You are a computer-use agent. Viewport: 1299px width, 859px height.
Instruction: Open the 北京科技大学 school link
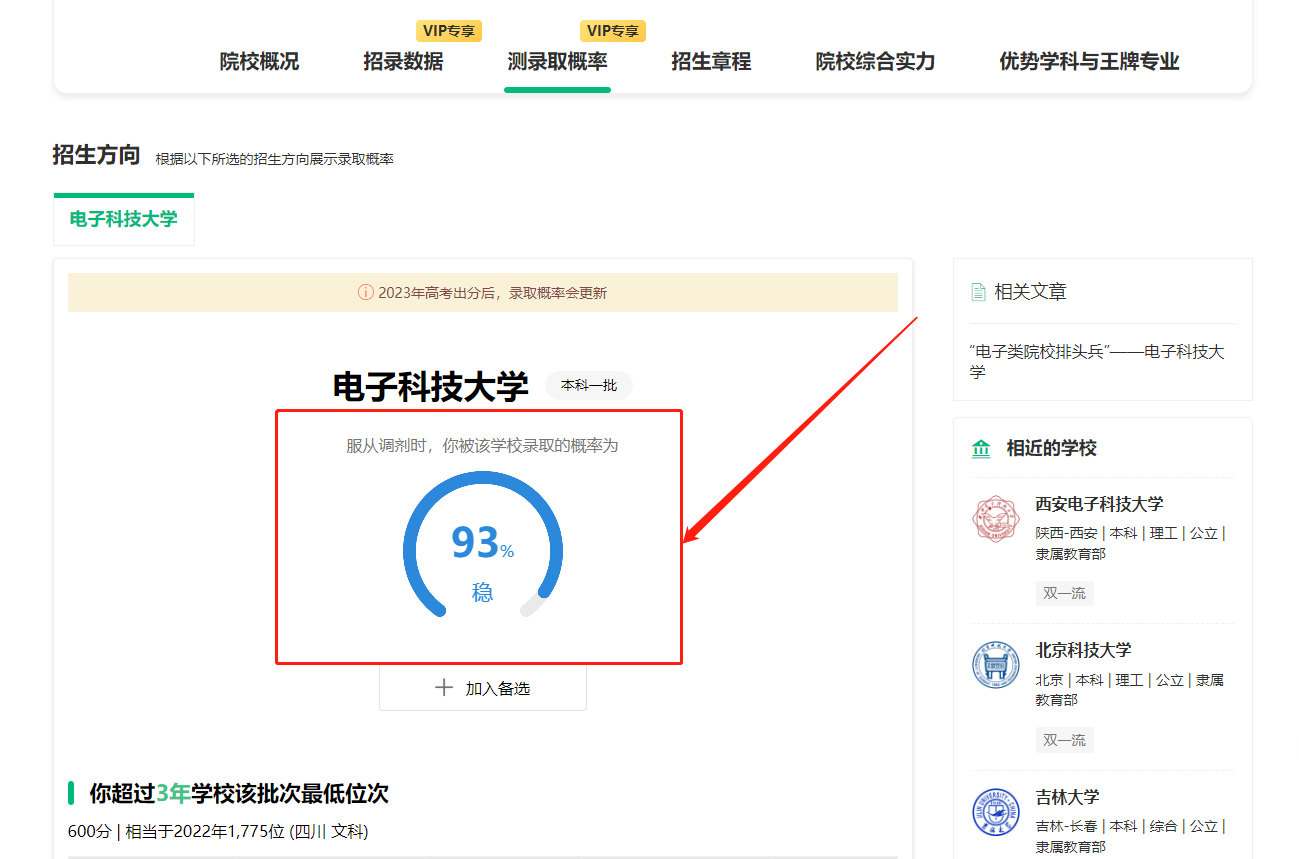pyautogui.click(x=1083, y=650)
